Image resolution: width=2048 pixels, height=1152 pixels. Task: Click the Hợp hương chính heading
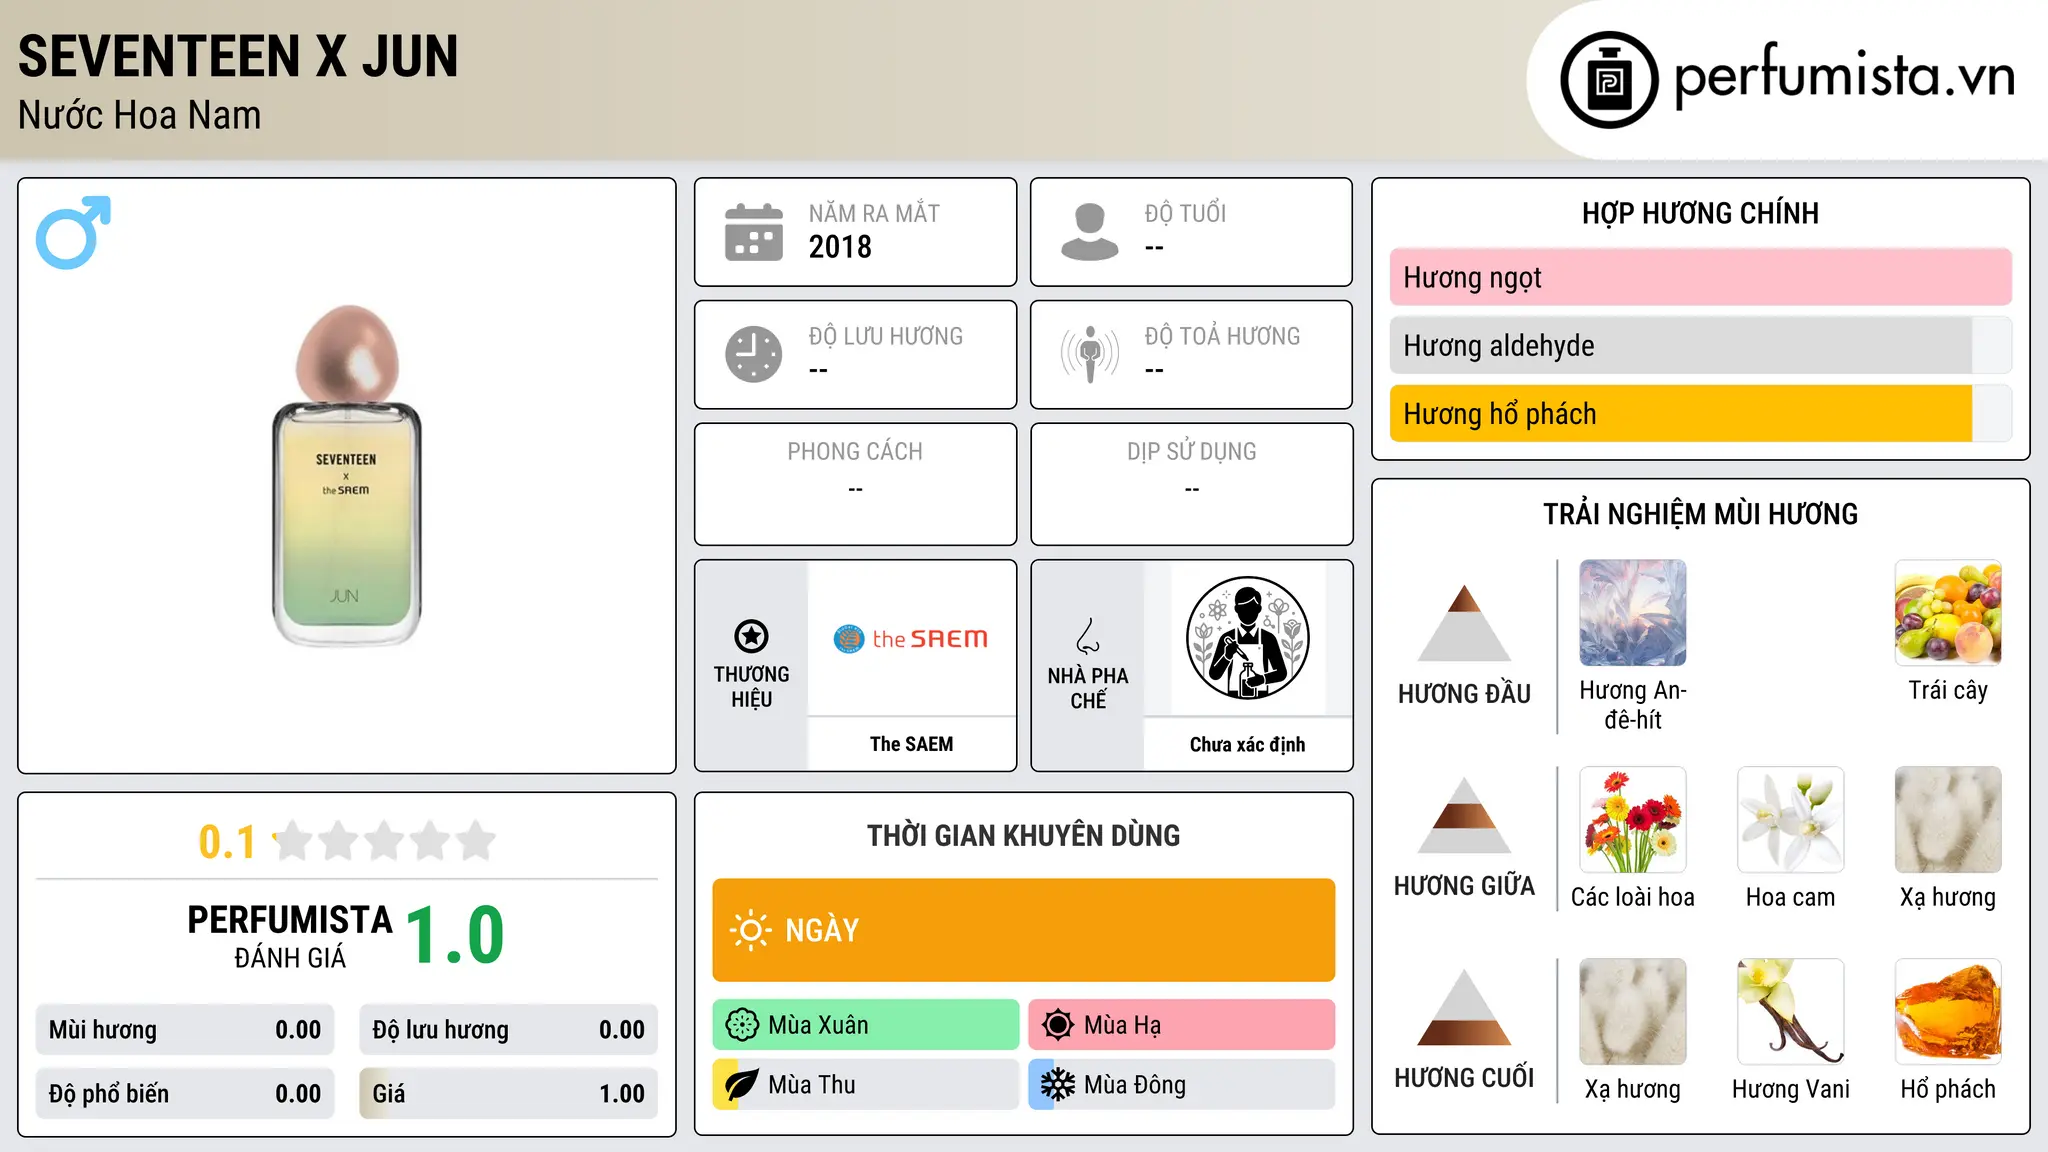pyautogui.click(x=1700, y=213)
